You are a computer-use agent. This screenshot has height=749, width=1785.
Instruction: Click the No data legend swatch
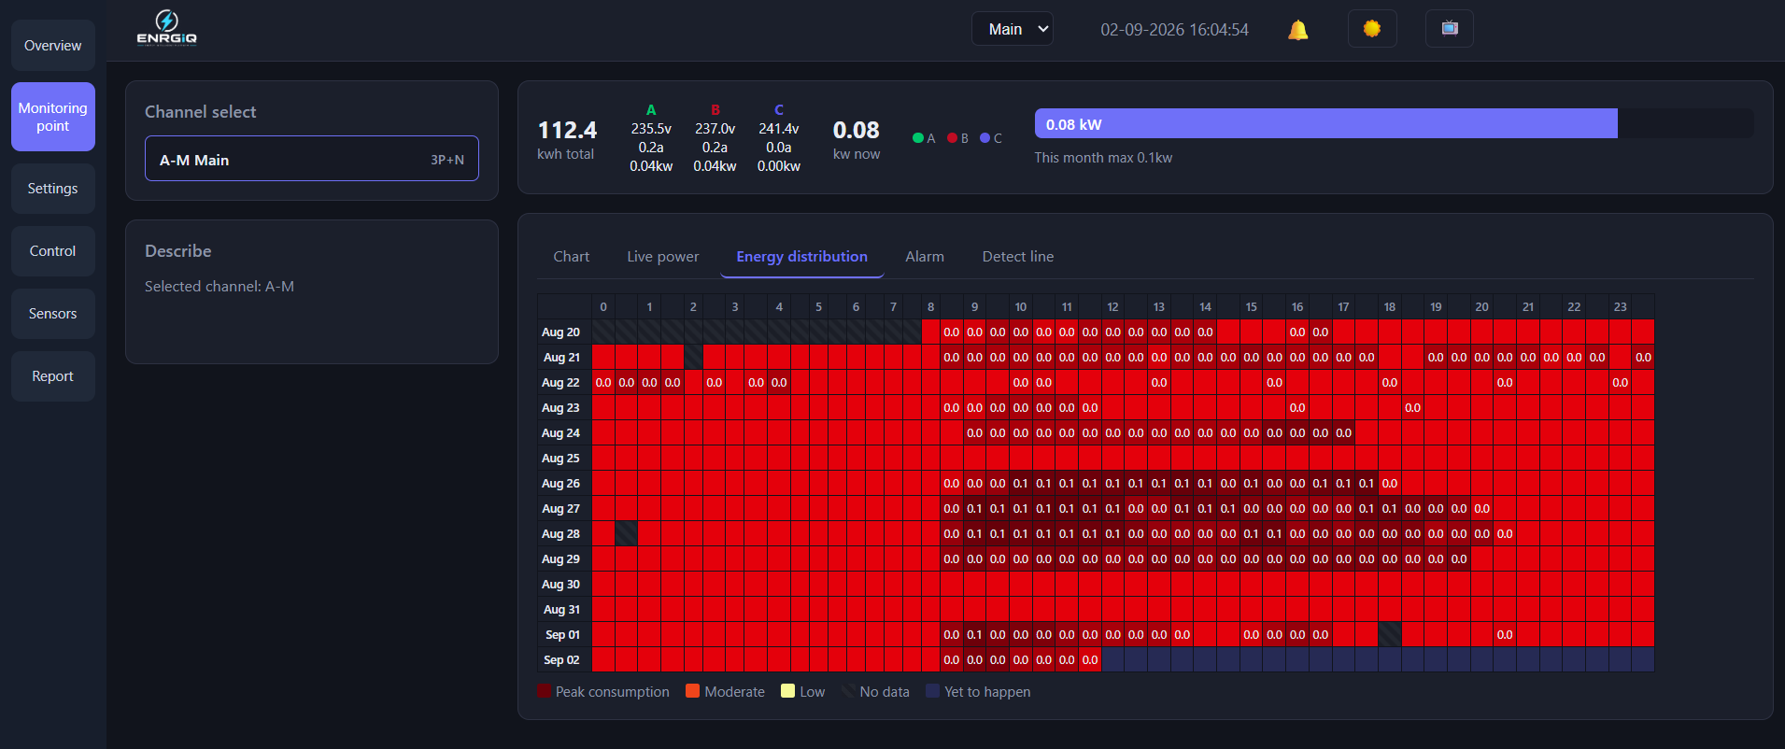(x=848, y=691)
